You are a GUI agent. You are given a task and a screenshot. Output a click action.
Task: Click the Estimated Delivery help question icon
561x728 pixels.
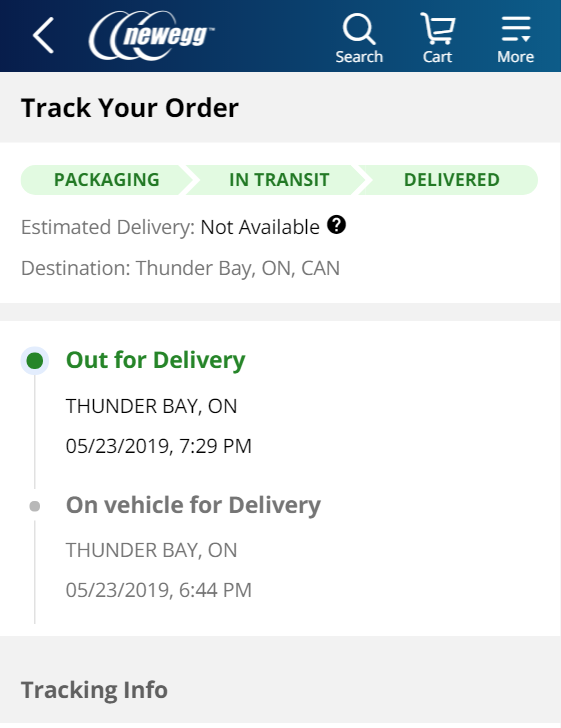(336, 225)
